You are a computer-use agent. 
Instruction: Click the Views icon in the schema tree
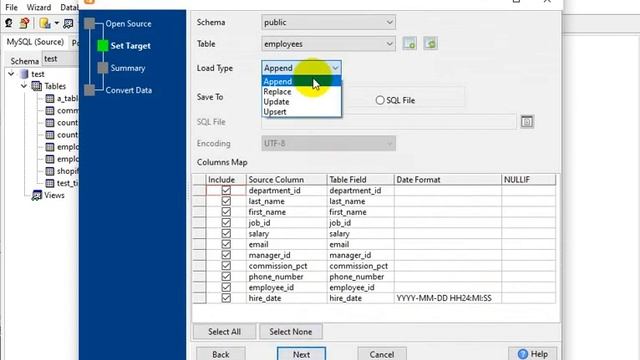tap(37, 195)
